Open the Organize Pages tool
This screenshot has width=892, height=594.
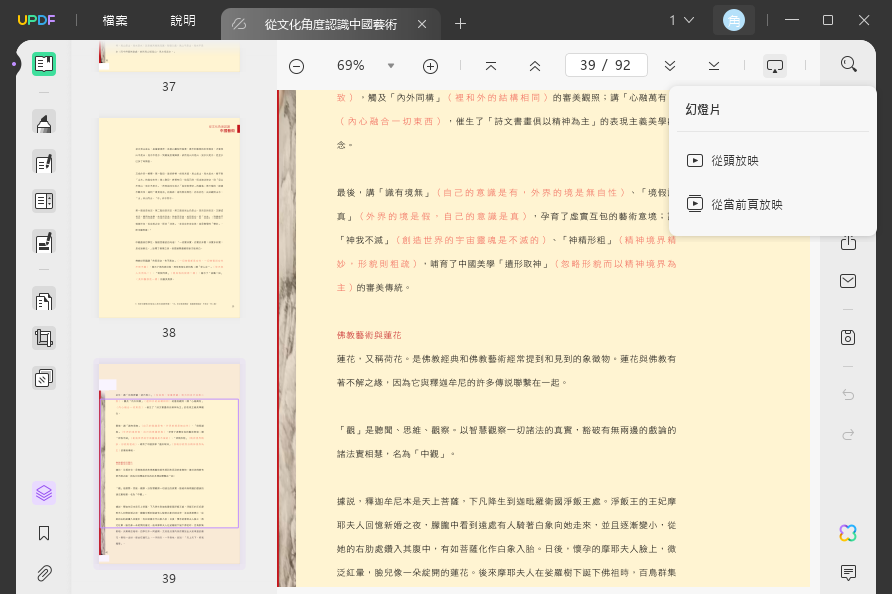click(44, 301)
